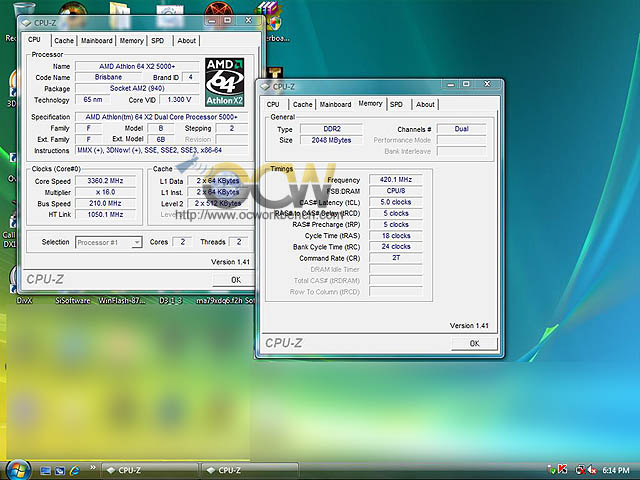Click CAS# Latency value 5.0 clocks
The image size is (640, 480).
(396, 202)
